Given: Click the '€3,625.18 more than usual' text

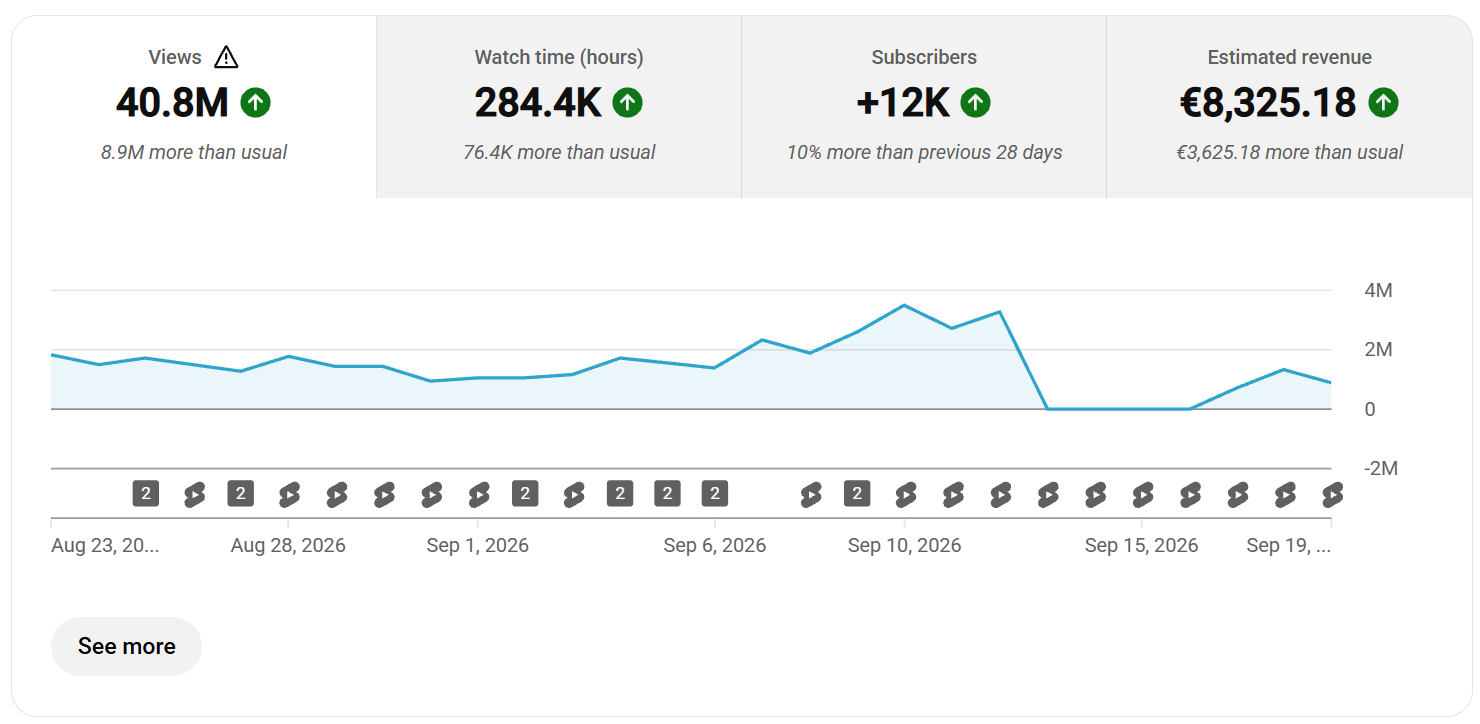Looking at the screenshot, I should pos(1289,152).
